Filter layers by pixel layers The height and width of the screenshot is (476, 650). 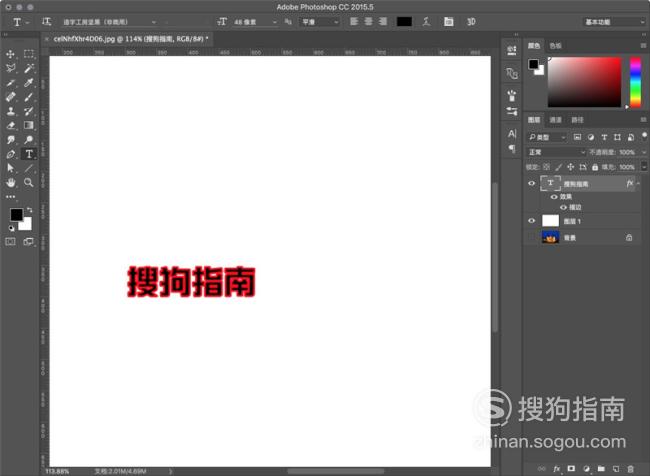click(577, 137)
